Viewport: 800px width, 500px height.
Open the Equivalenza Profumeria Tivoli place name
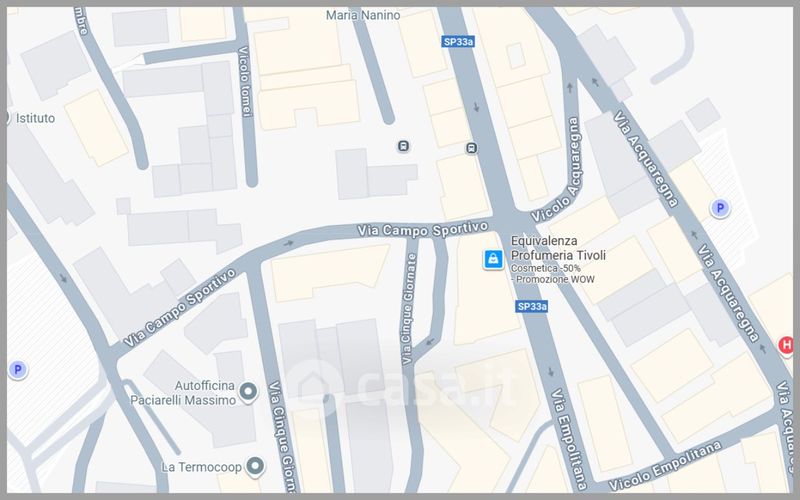(x=558, y=248)
